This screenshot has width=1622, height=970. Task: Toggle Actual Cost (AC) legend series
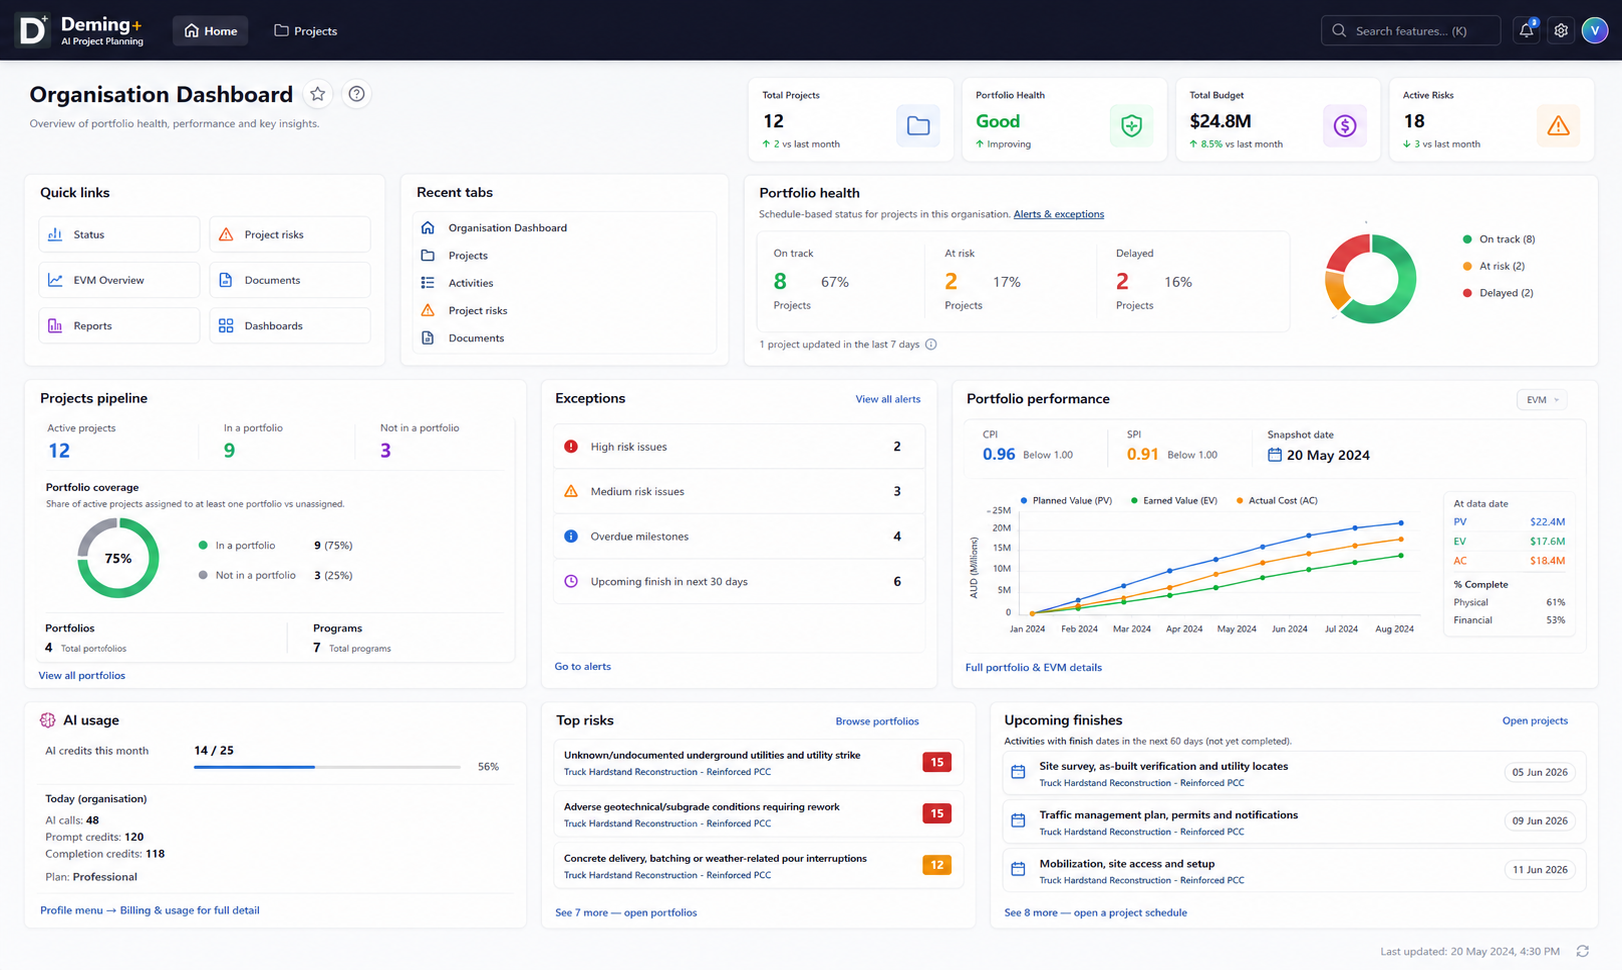coord(1277,500)
